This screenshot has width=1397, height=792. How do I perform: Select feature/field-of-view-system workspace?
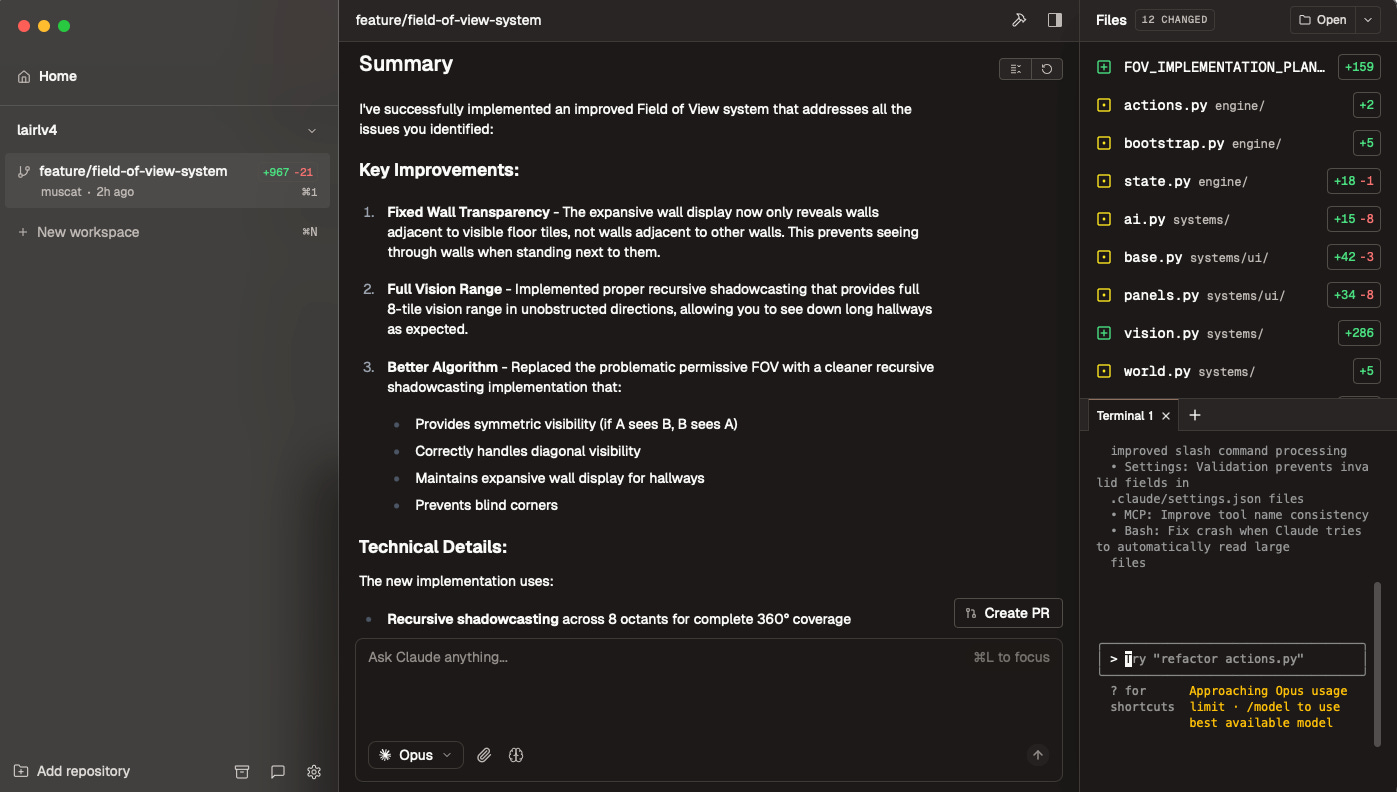tap(168, 180)
